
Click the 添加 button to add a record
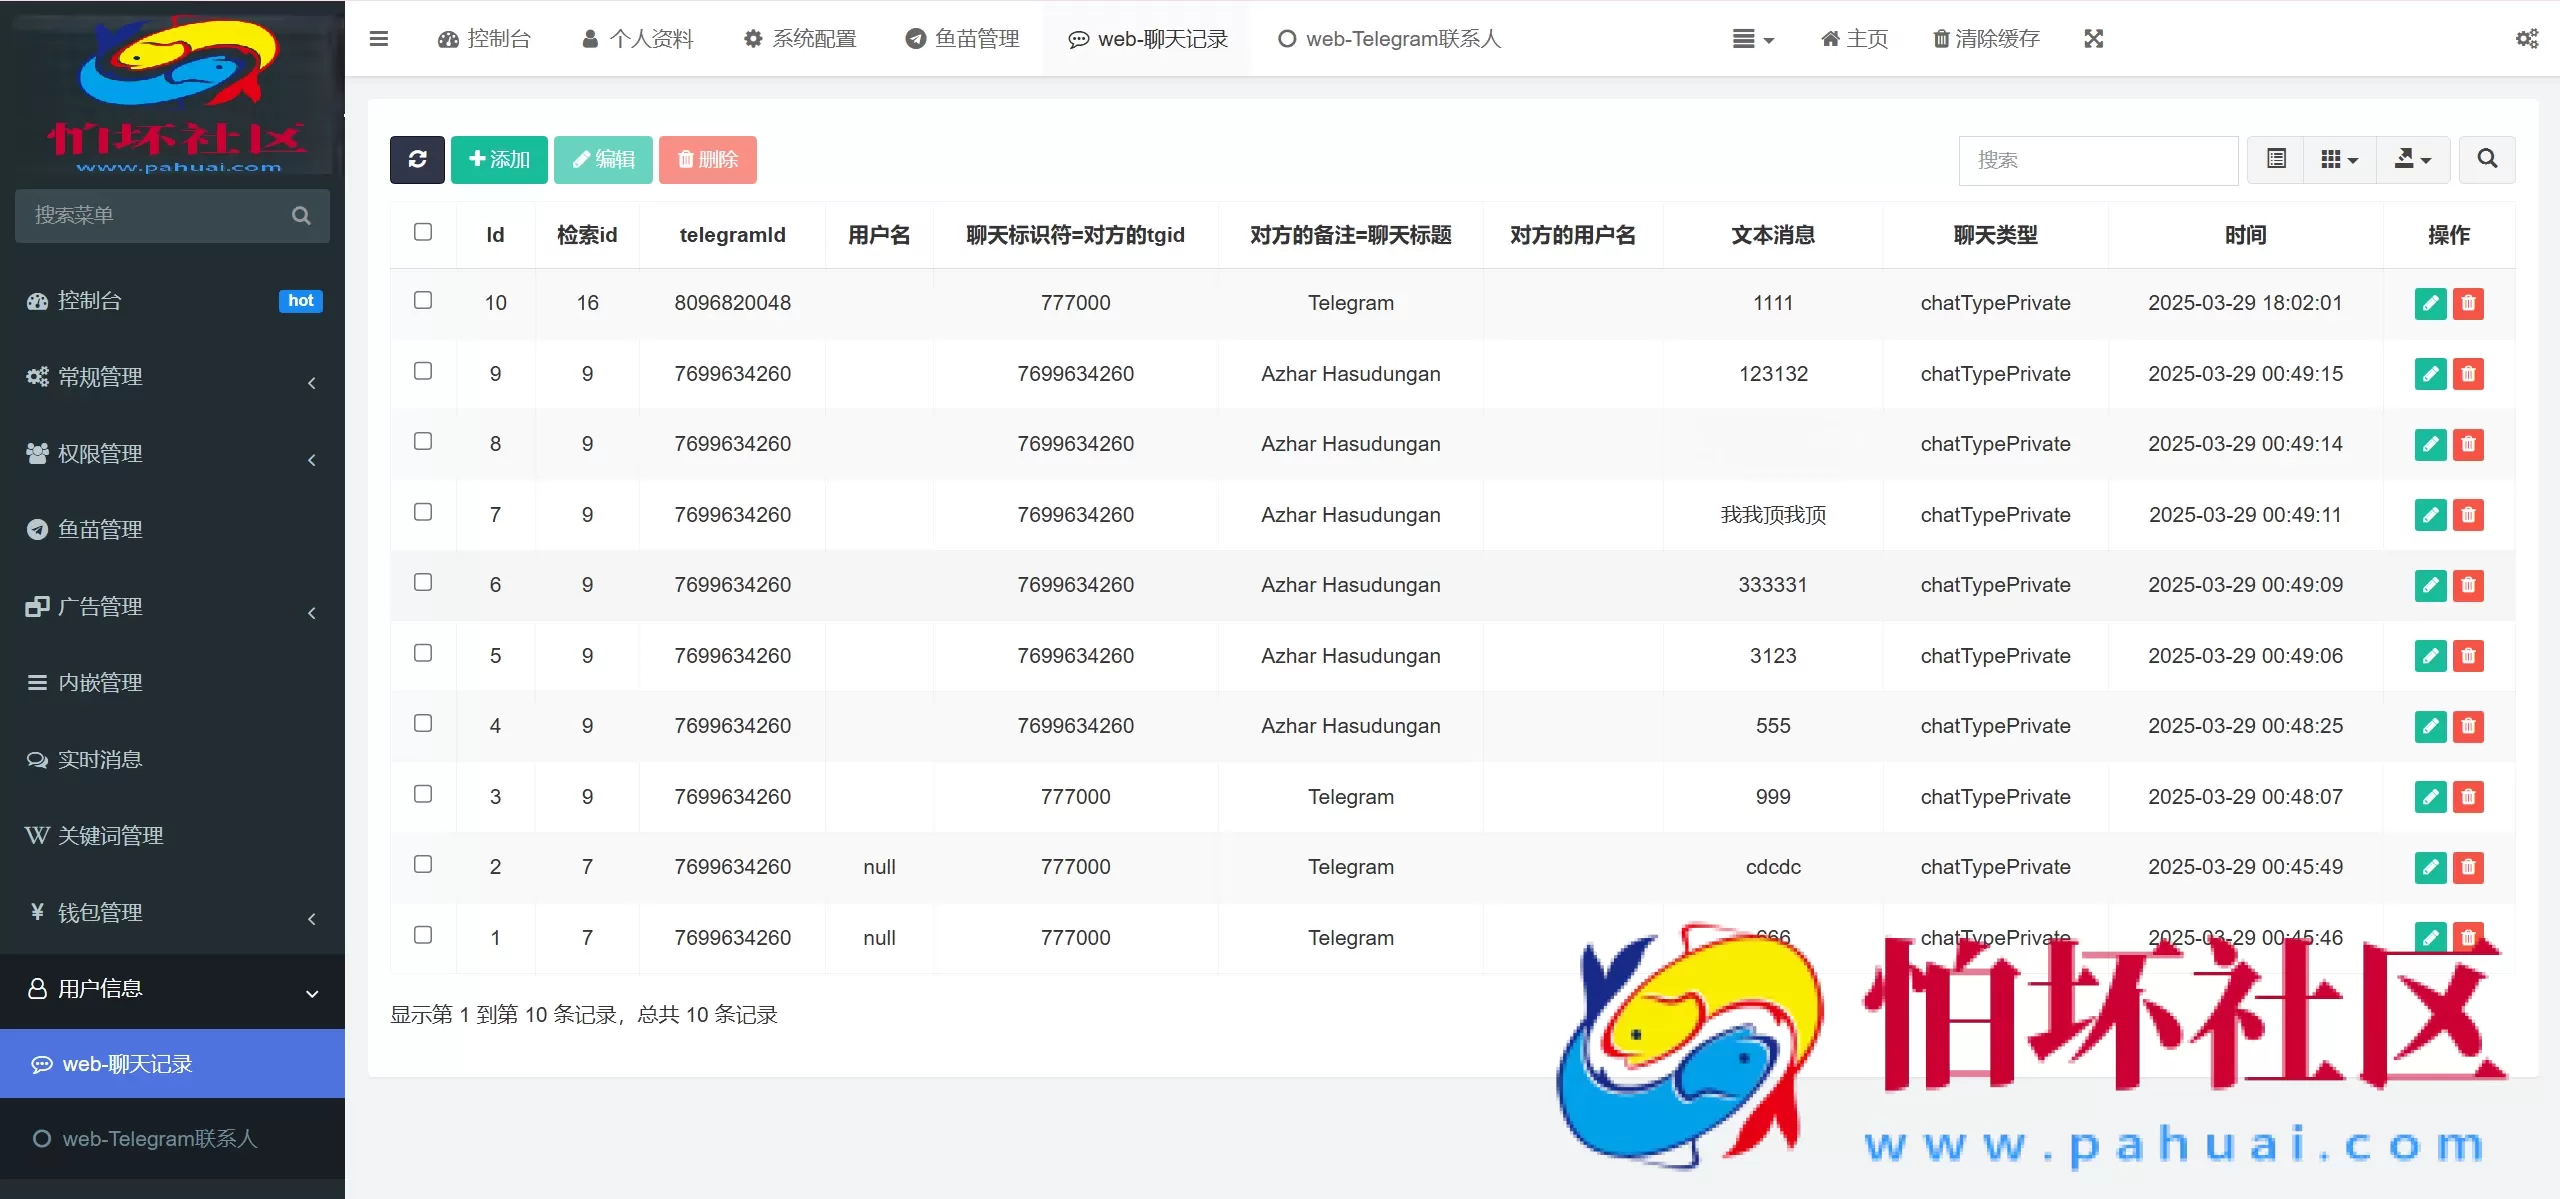tap(499, 159)
